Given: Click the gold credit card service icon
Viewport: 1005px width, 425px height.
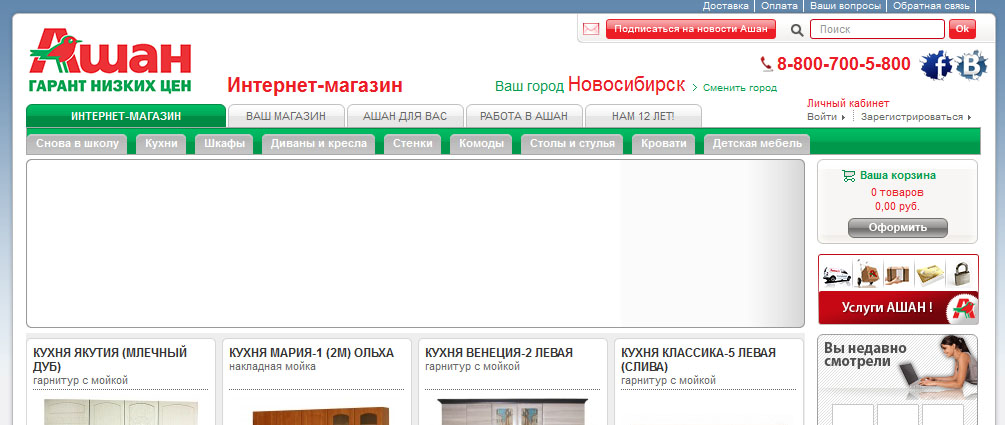Looking at the screenshot, I should (x=930, y=274).
